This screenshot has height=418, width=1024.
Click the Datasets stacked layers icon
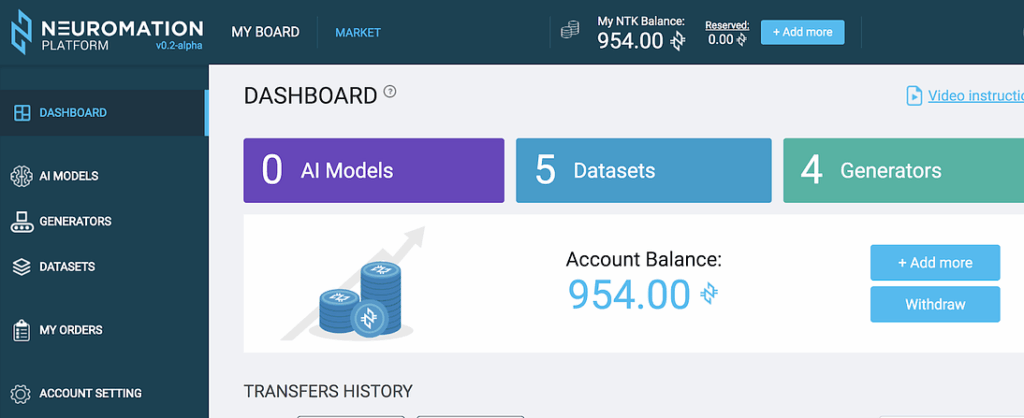pos(21,267)
